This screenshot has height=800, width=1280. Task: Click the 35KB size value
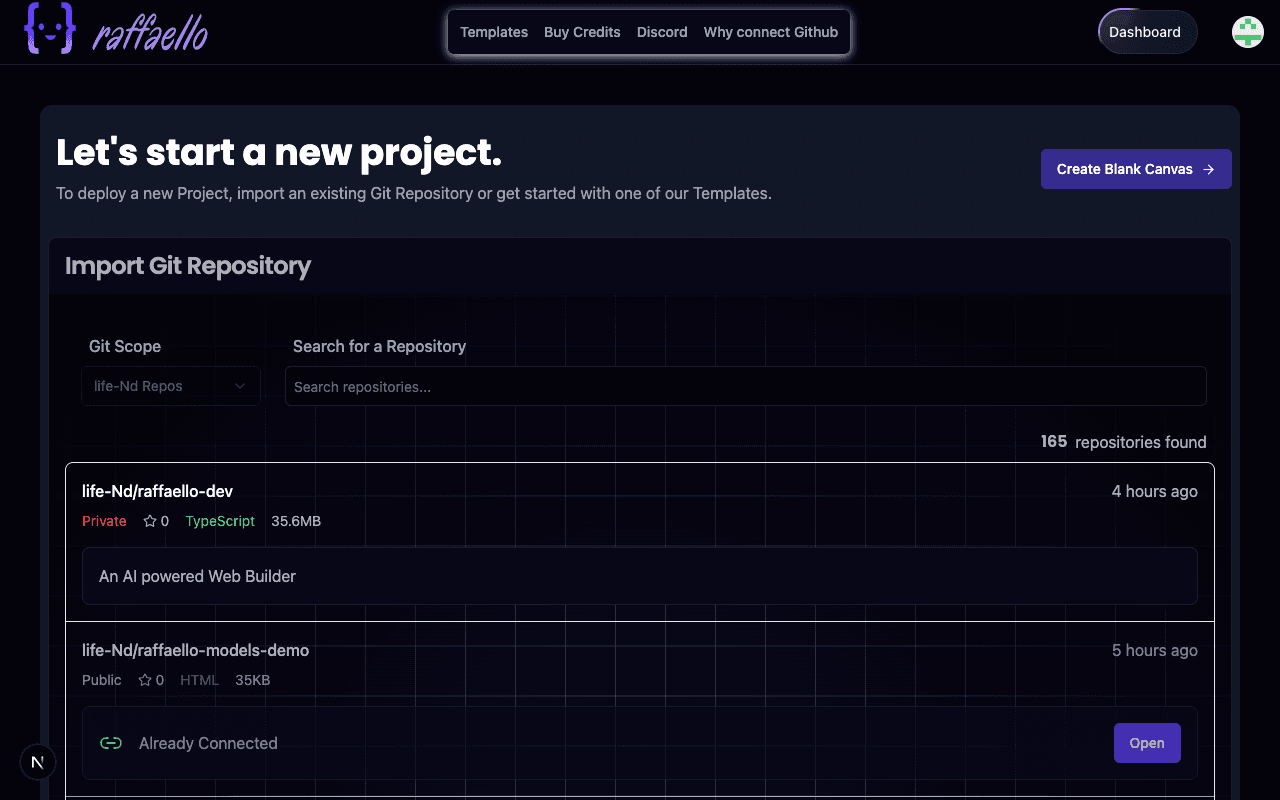(253, 680)
